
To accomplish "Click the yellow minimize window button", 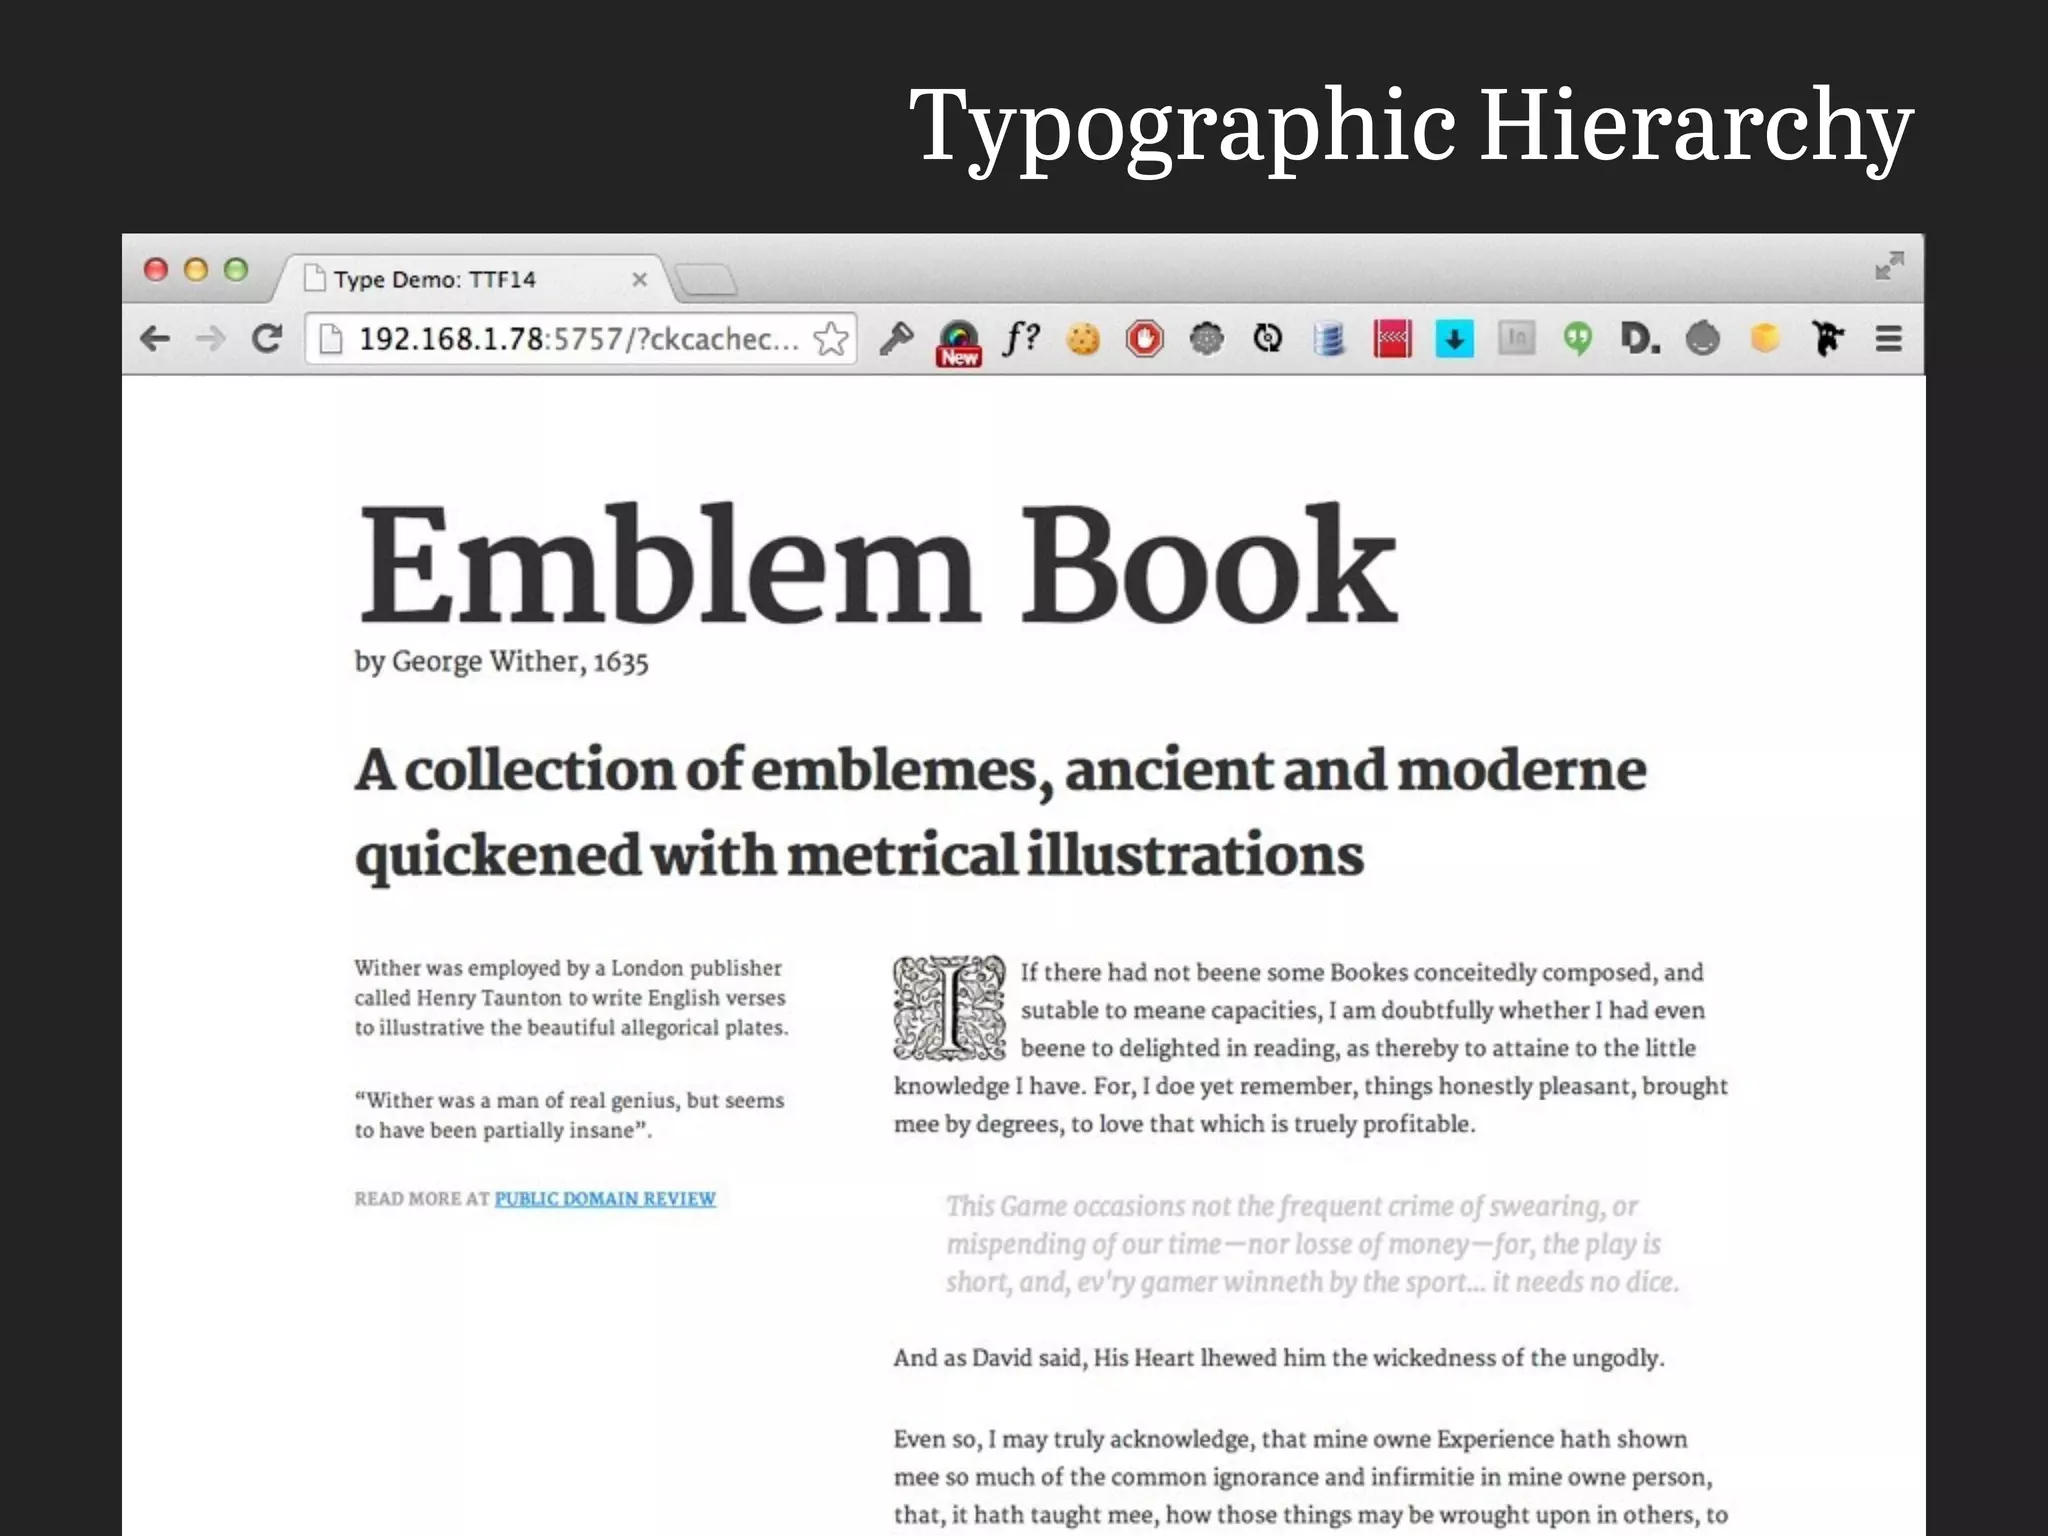I will (x=196, y=269).
